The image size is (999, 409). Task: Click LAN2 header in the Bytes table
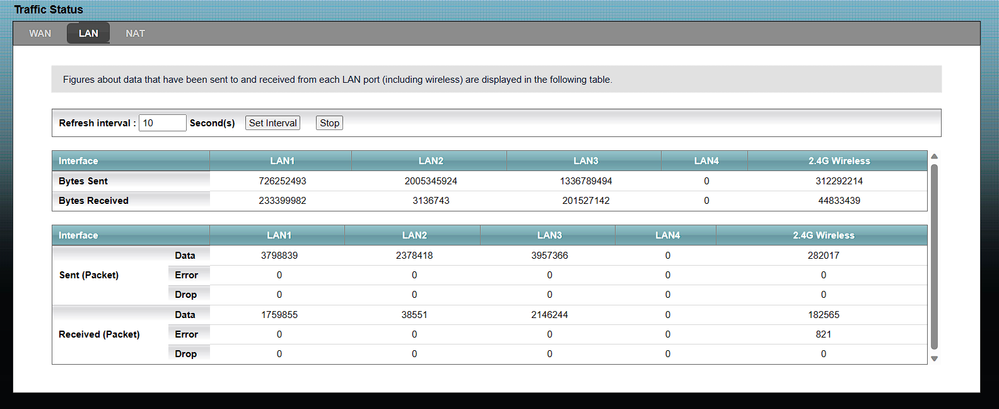pyautogui.click(x=432, y=161)
